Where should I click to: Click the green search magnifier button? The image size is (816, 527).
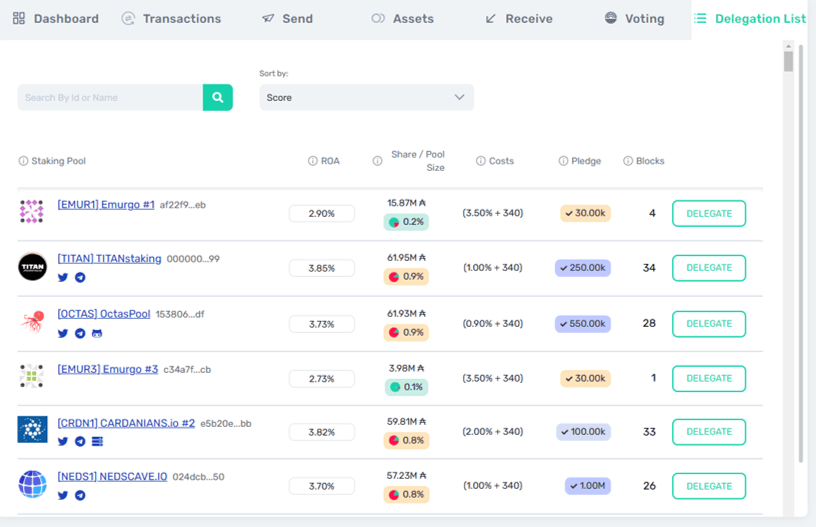click(x=217, y=97)
